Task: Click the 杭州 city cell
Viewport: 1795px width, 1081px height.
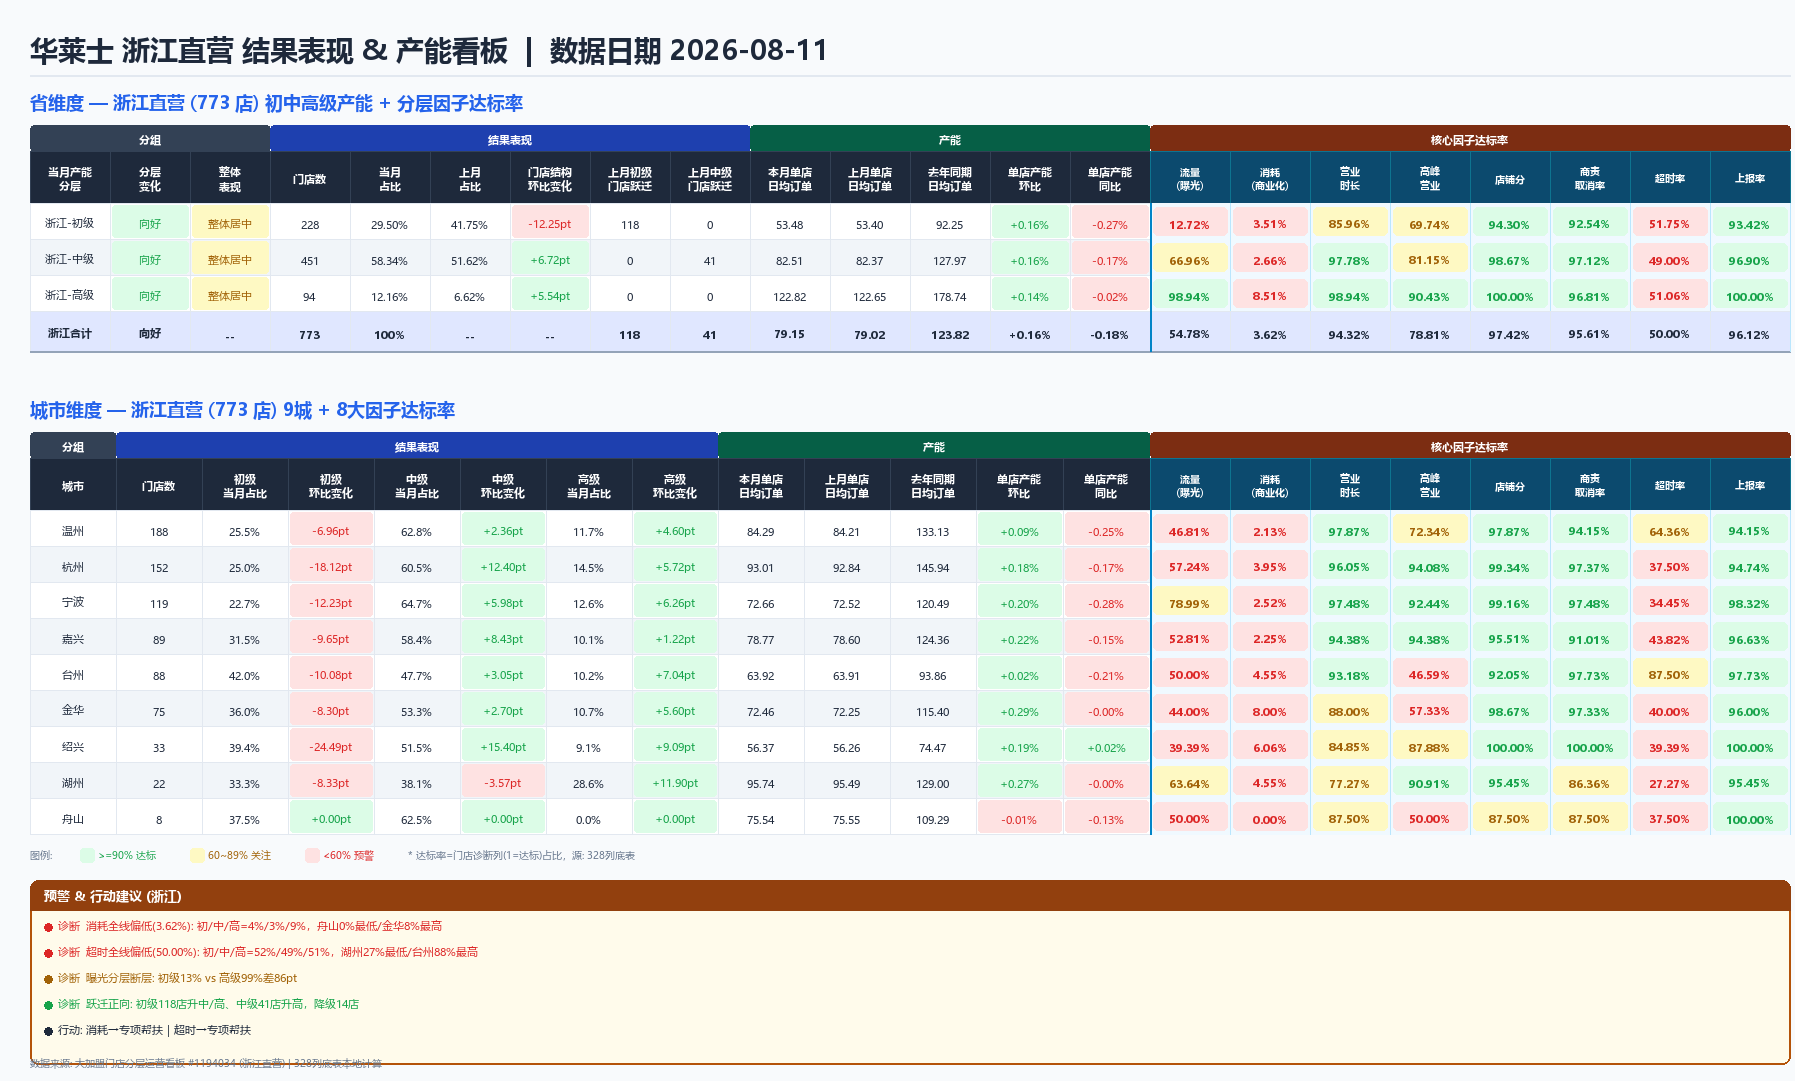Action: (73, 567)
